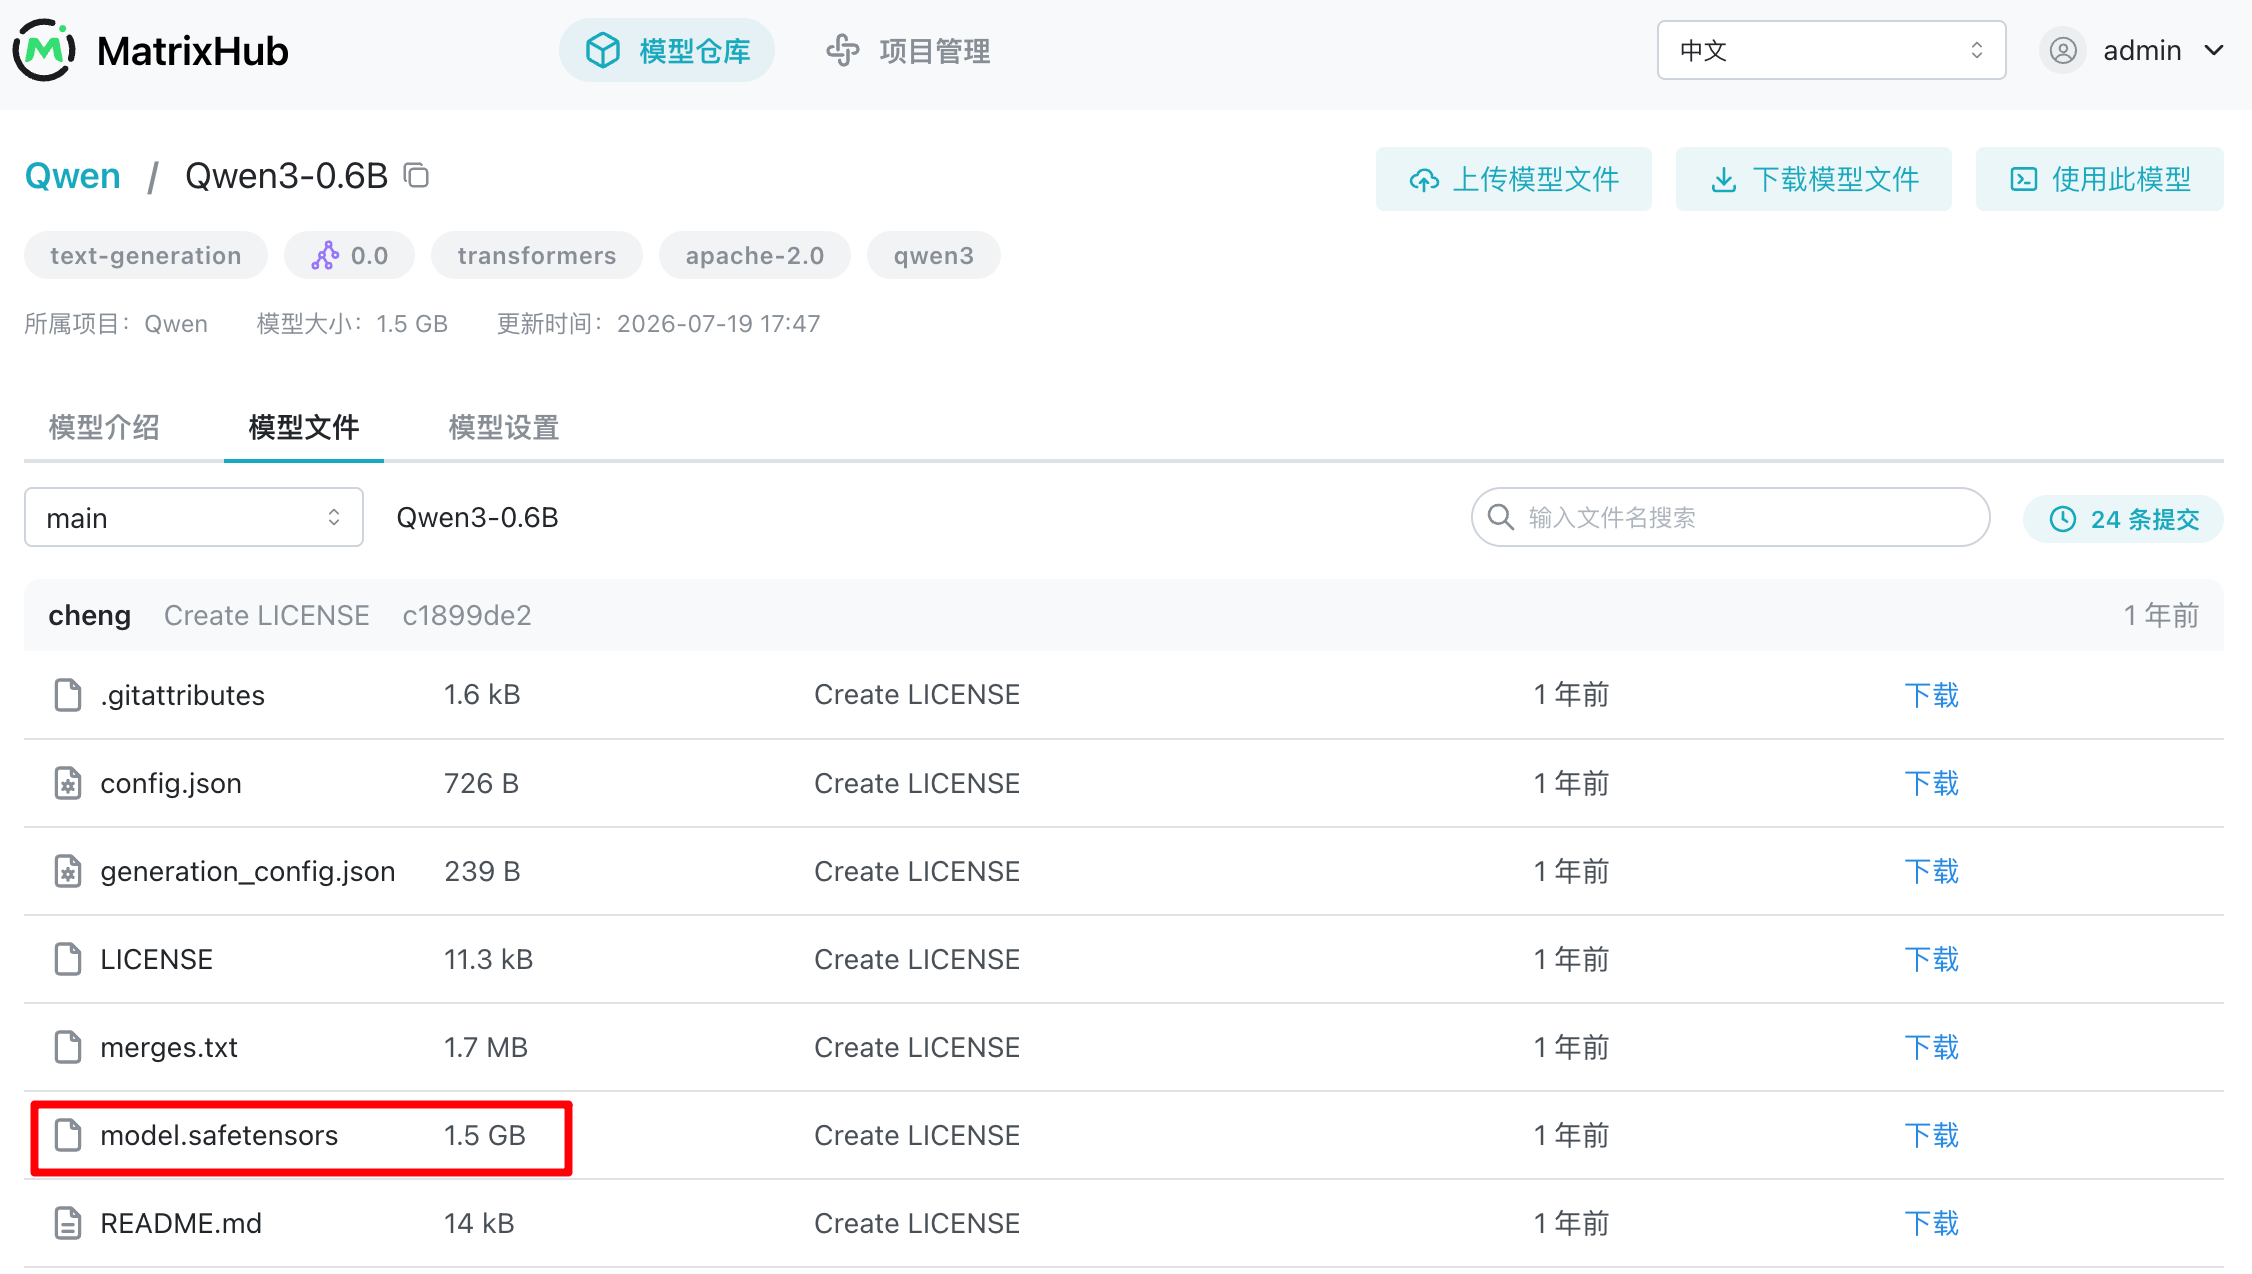Click the .gitattributes file icon
Image resolution: width=2252 pixels, height=1274 pixels.
coord(68,695)
